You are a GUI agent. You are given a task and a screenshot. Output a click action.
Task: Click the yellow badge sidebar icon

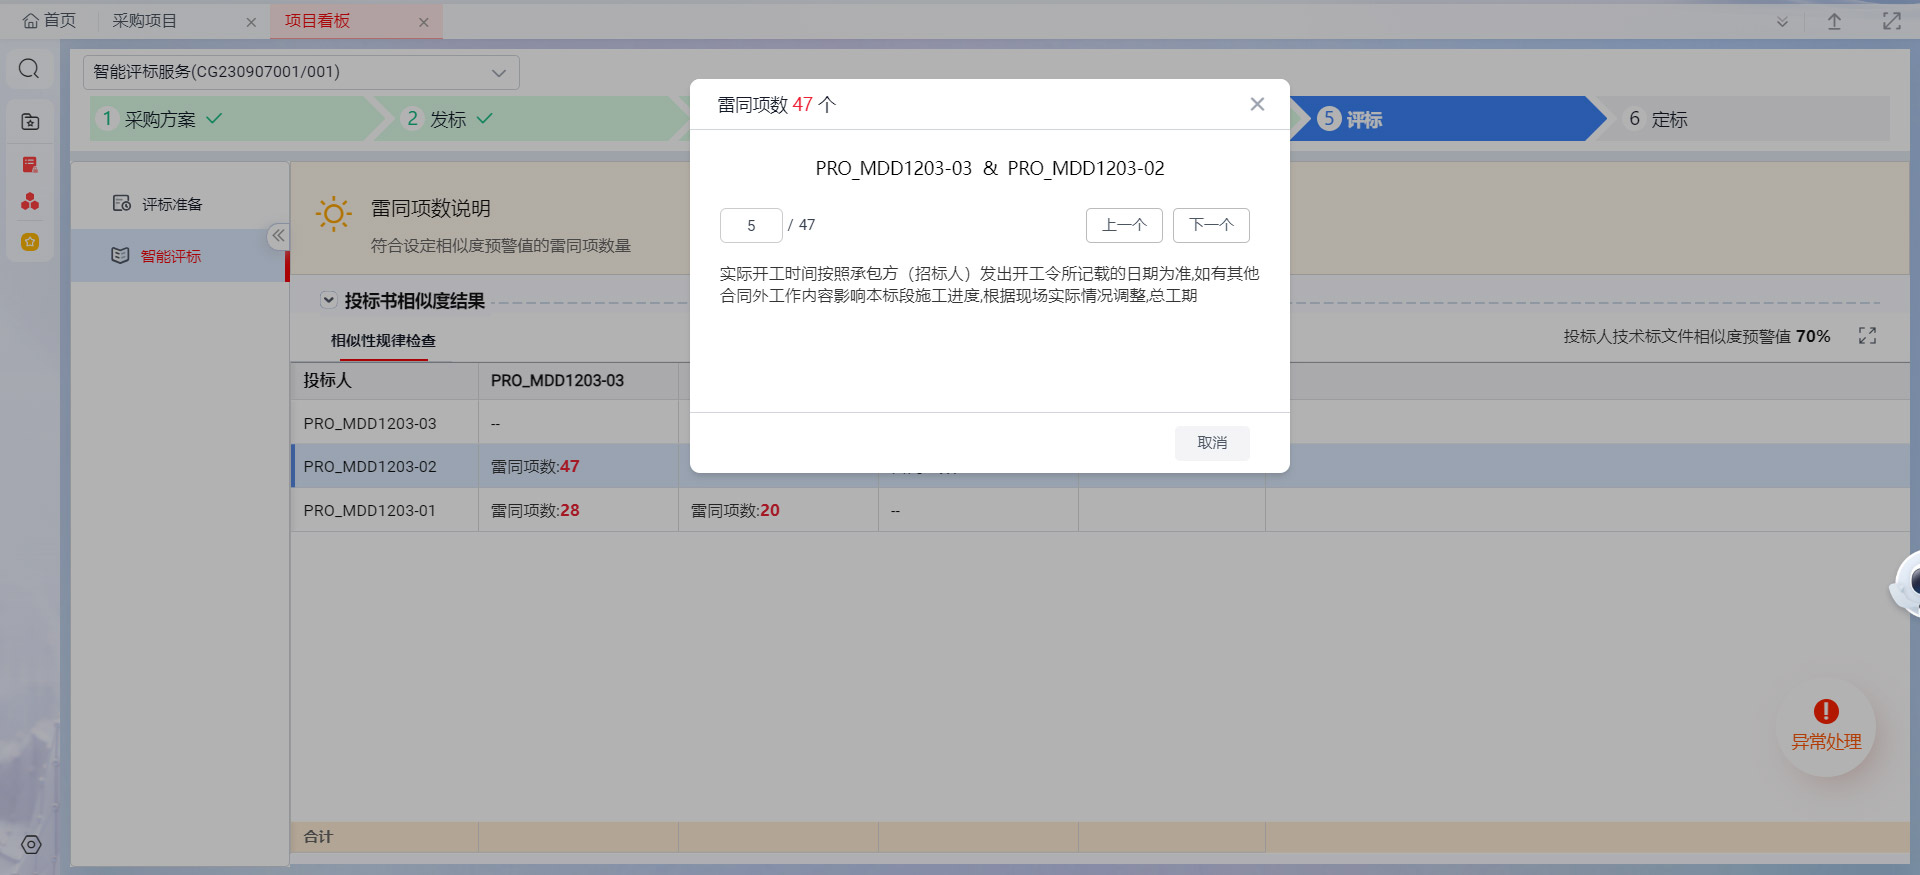tap(30, 242)
